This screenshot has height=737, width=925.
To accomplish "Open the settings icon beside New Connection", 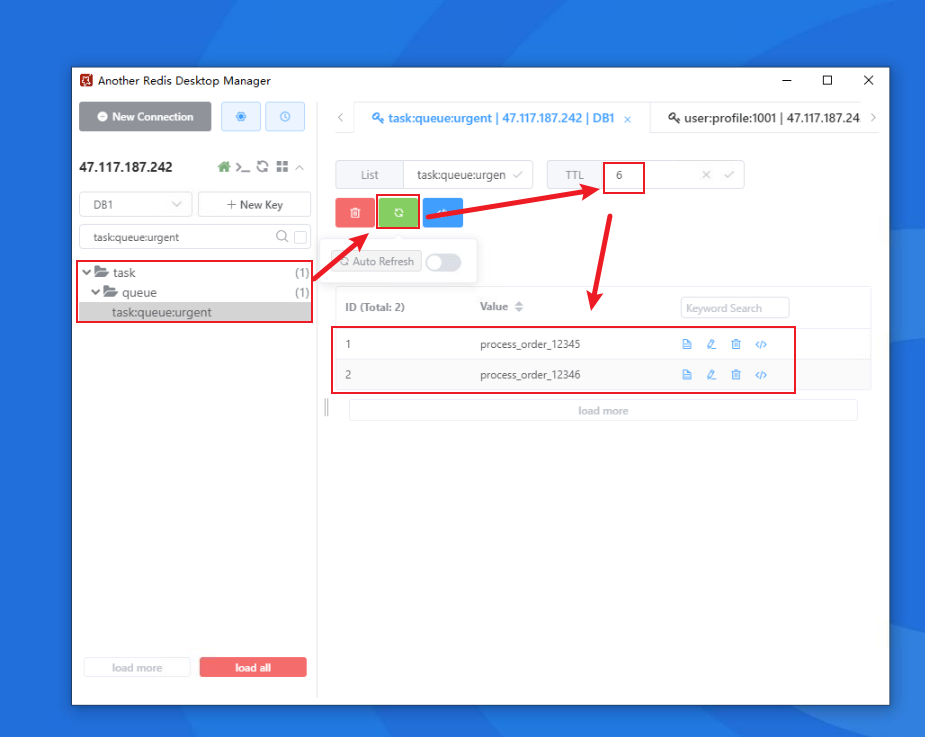I will [241, 116].
